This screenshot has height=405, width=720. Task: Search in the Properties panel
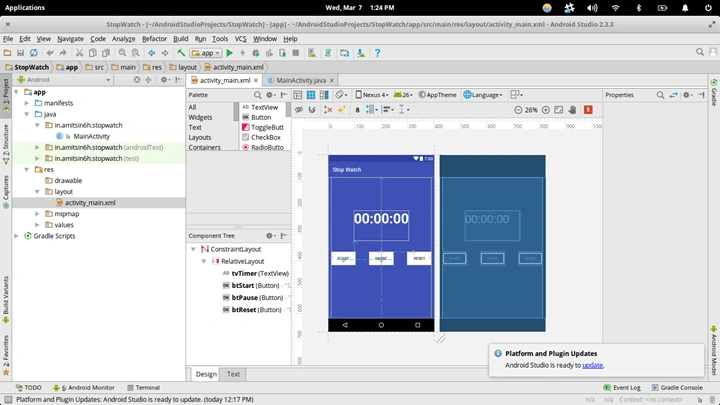(660, 95)
